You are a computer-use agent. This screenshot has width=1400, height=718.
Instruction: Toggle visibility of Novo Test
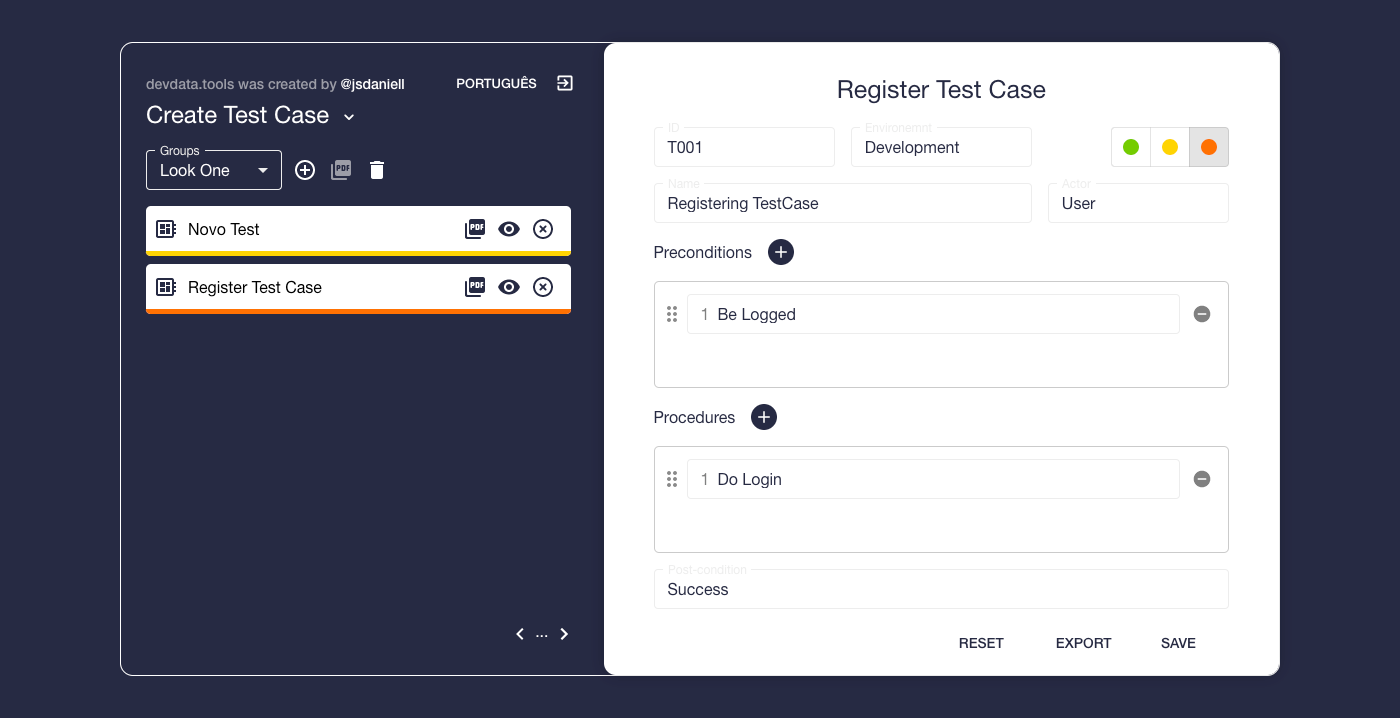(x=509, y=228)
